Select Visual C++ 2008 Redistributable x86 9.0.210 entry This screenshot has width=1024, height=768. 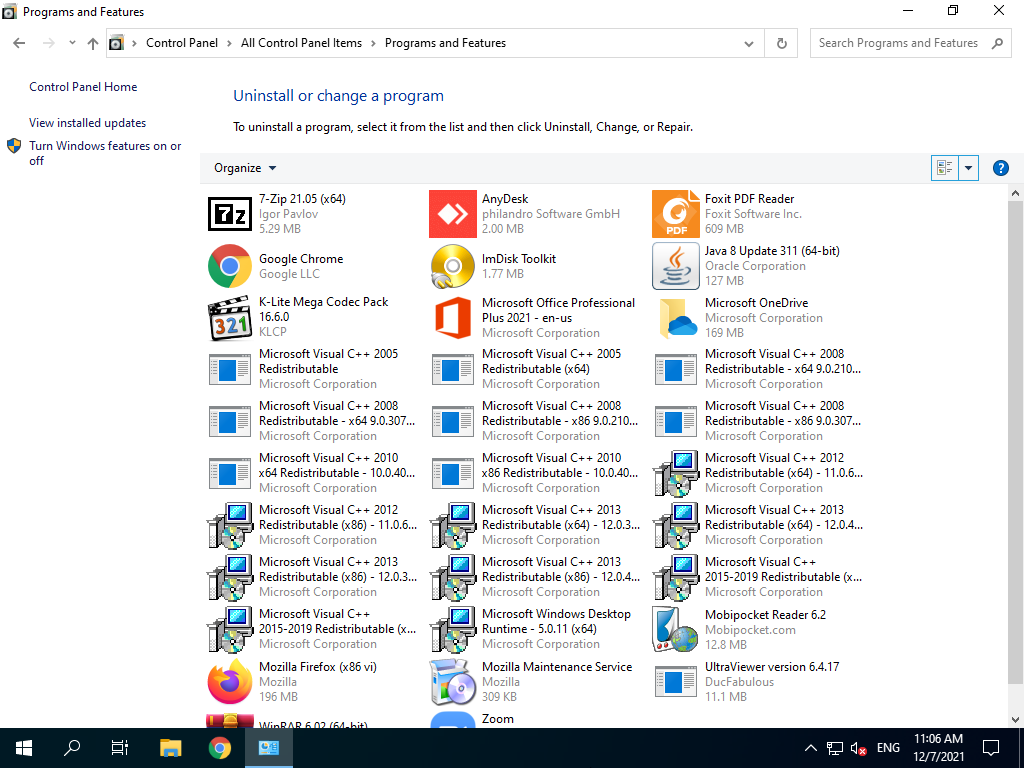click(536, 421)
